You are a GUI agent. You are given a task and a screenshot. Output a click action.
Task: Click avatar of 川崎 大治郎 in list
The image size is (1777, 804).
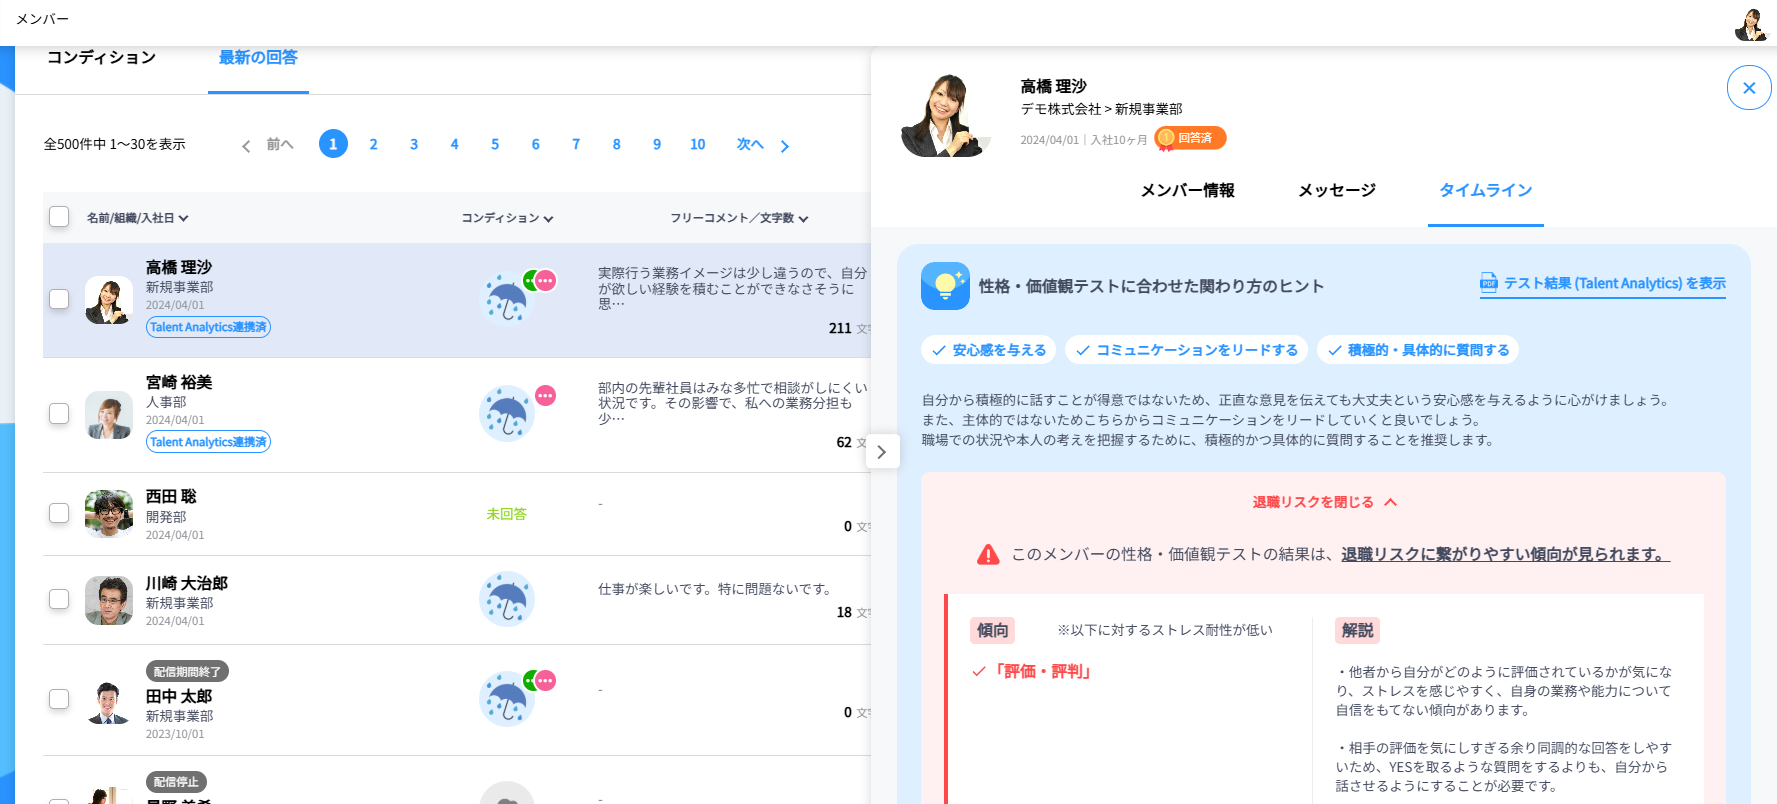coord(109,600)
